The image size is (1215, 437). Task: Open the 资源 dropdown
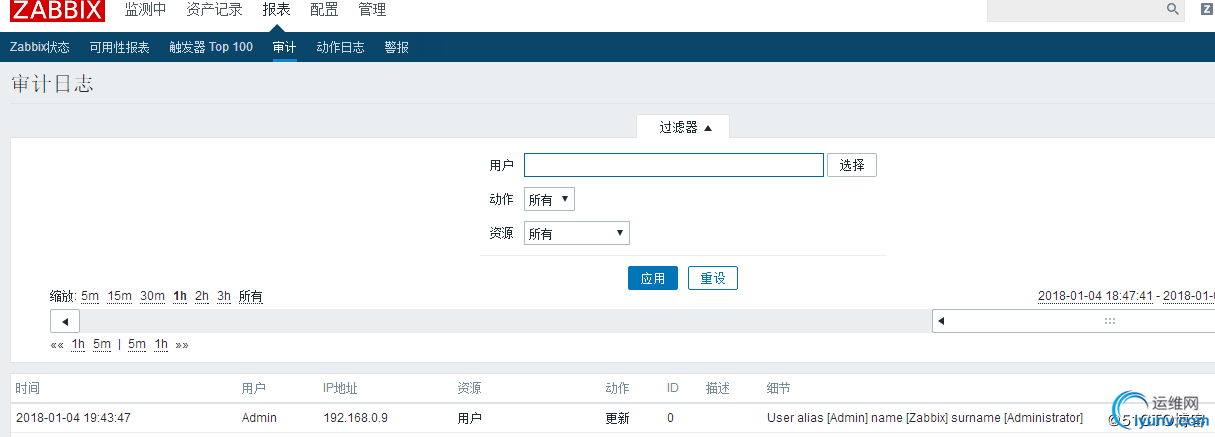click(576, 233)
